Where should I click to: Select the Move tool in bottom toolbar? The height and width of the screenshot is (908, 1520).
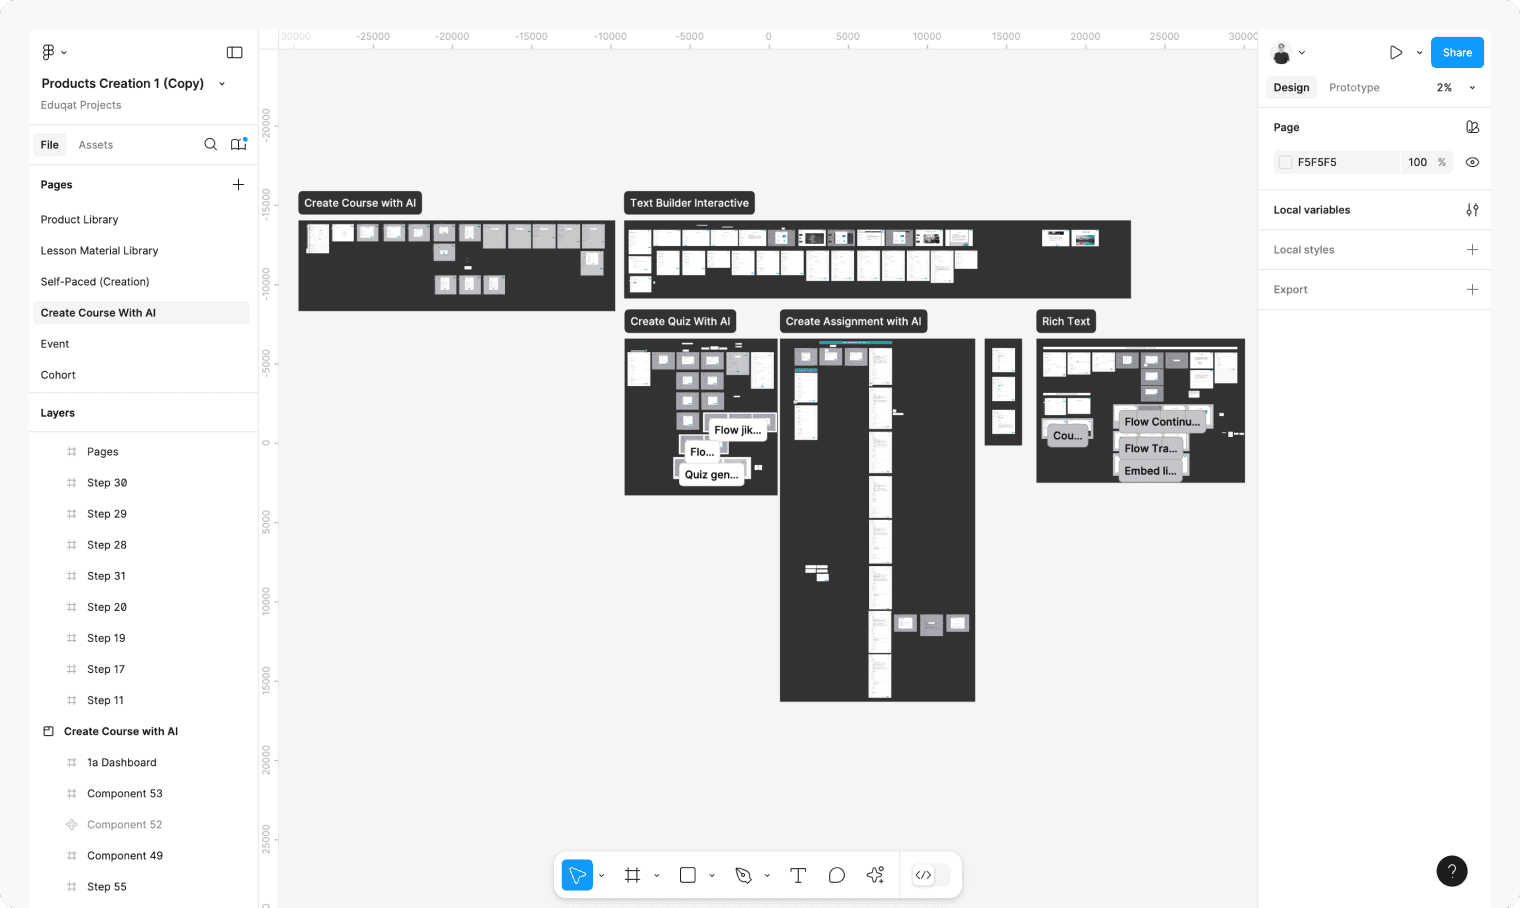point(577,875)
